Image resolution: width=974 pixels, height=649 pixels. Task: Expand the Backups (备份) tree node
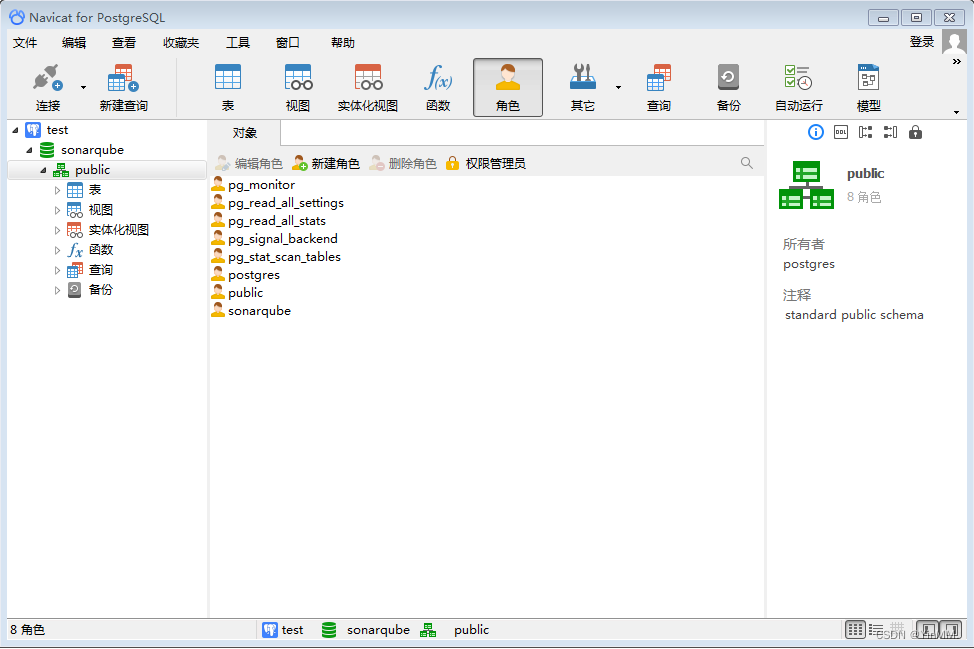coord(57,290)
